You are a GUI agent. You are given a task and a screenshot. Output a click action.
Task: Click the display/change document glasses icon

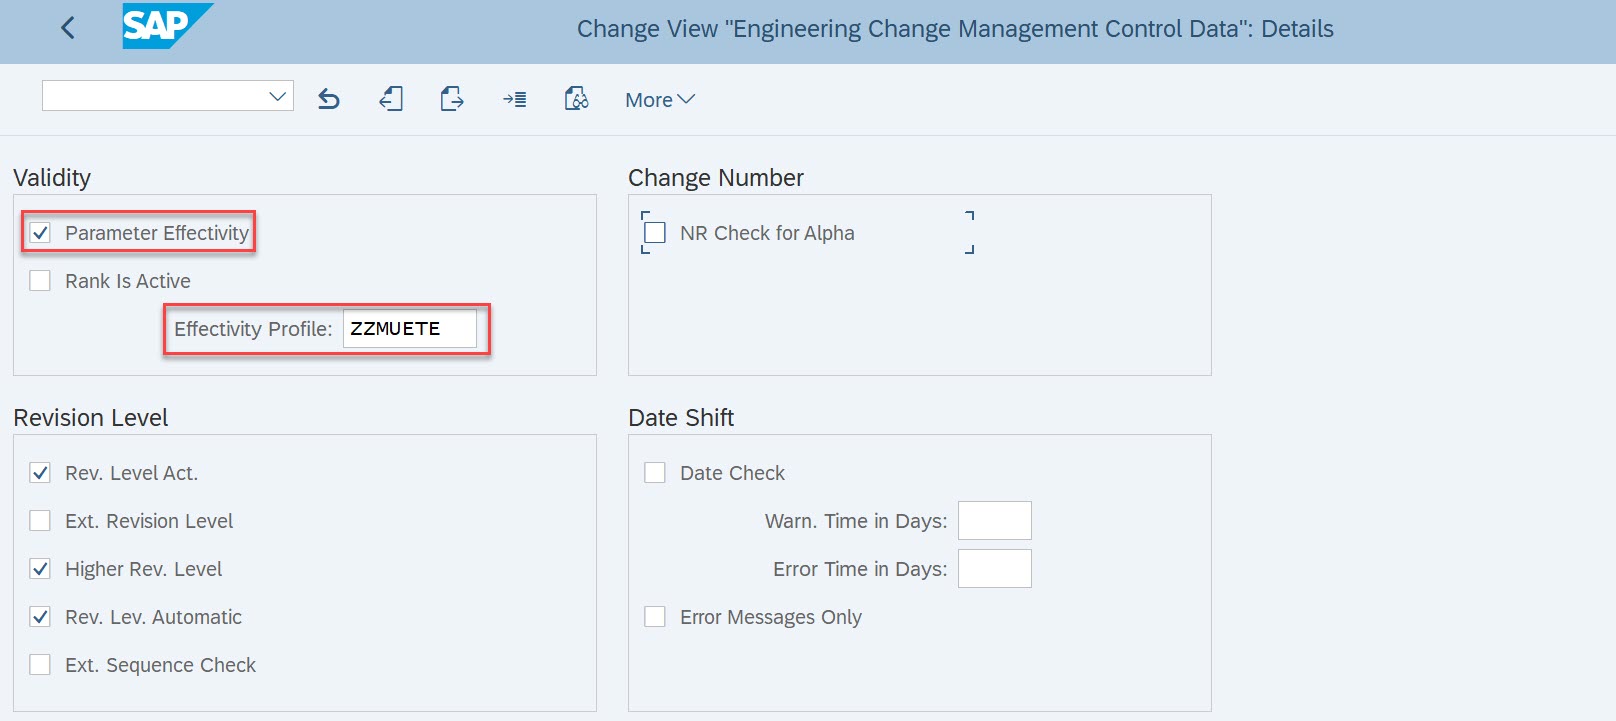[x=576, y=99]
